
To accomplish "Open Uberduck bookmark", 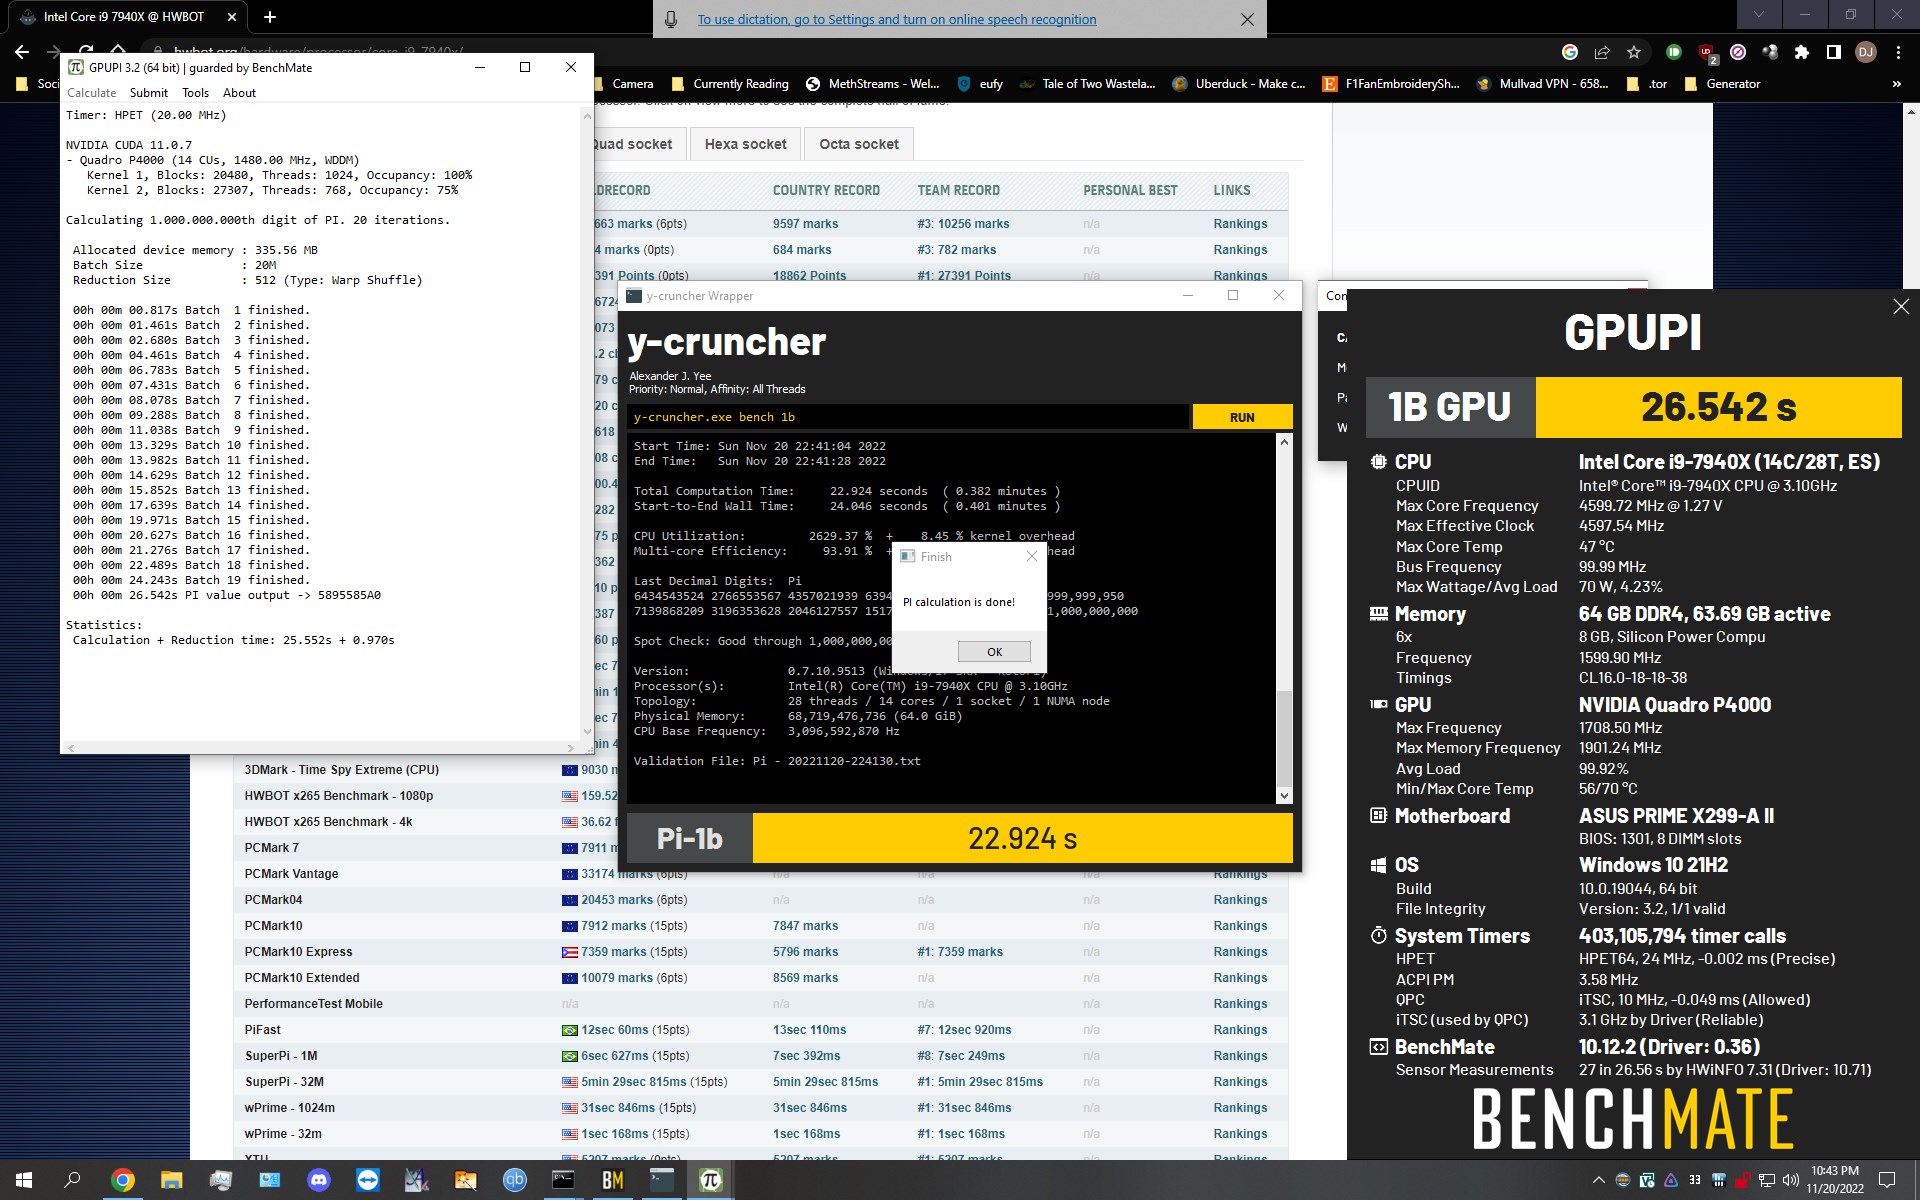I will (1239, 84).
